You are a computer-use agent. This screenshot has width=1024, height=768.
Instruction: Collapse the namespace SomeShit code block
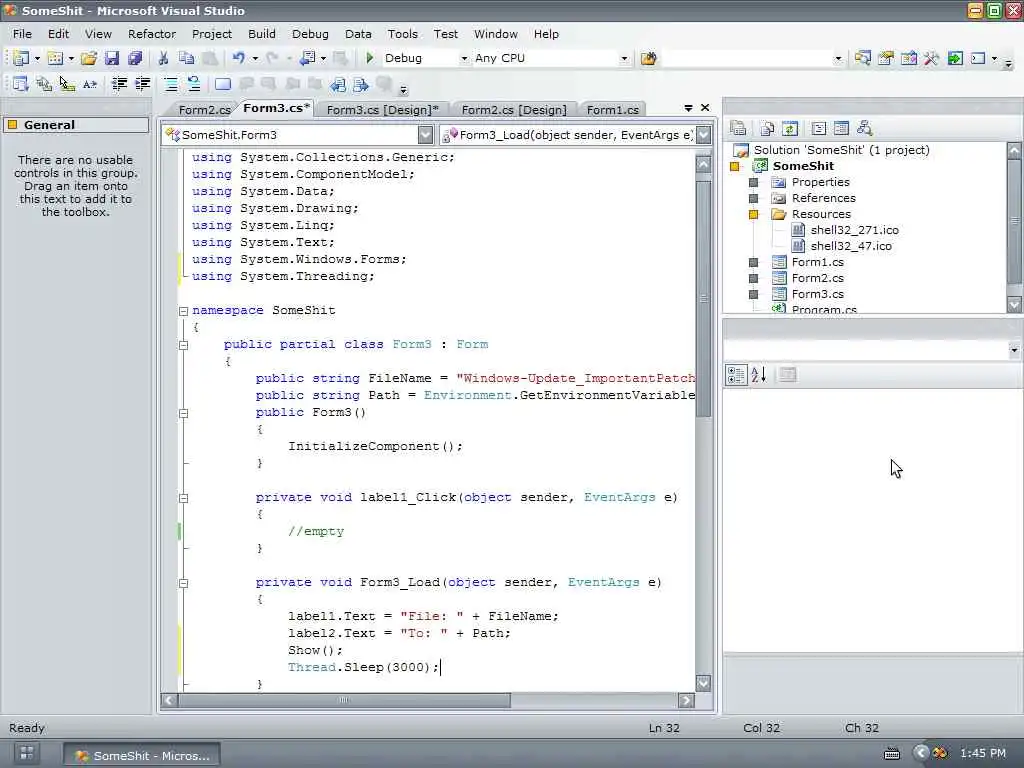pyautogui.click(x=184, y=311)
